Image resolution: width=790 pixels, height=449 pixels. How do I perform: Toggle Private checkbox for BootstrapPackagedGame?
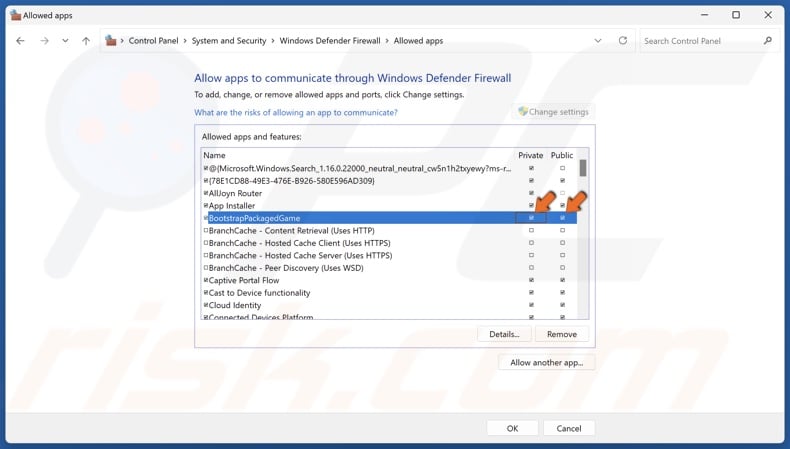click(531, 218)
